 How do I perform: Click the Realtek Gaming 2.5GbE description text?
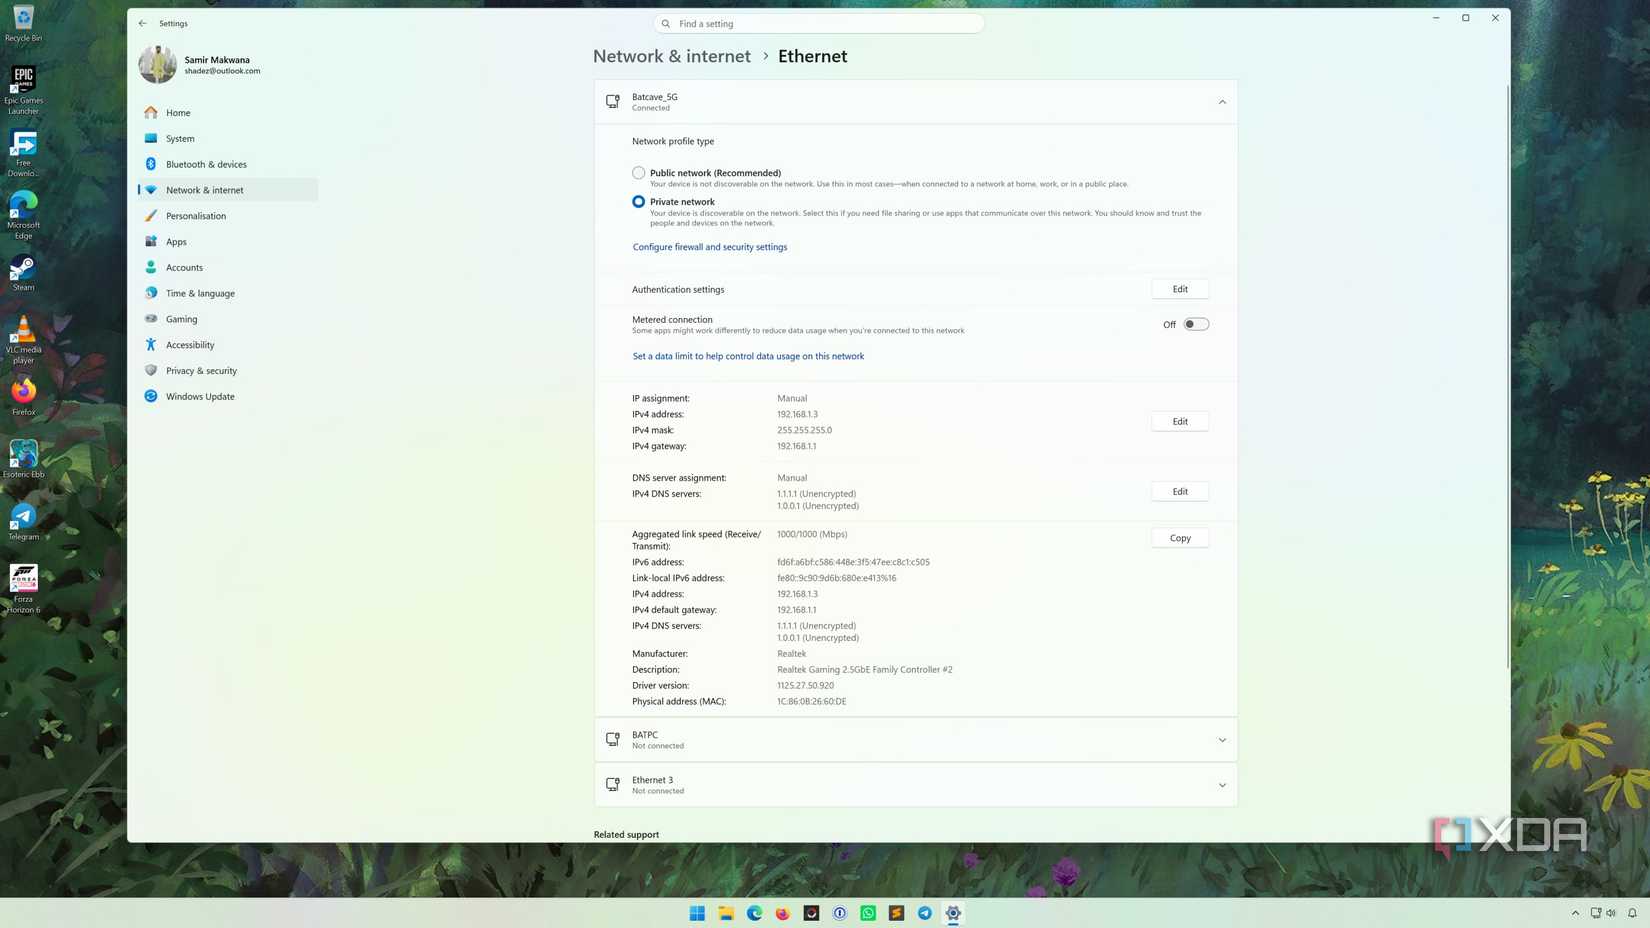(x=865, y=670)
